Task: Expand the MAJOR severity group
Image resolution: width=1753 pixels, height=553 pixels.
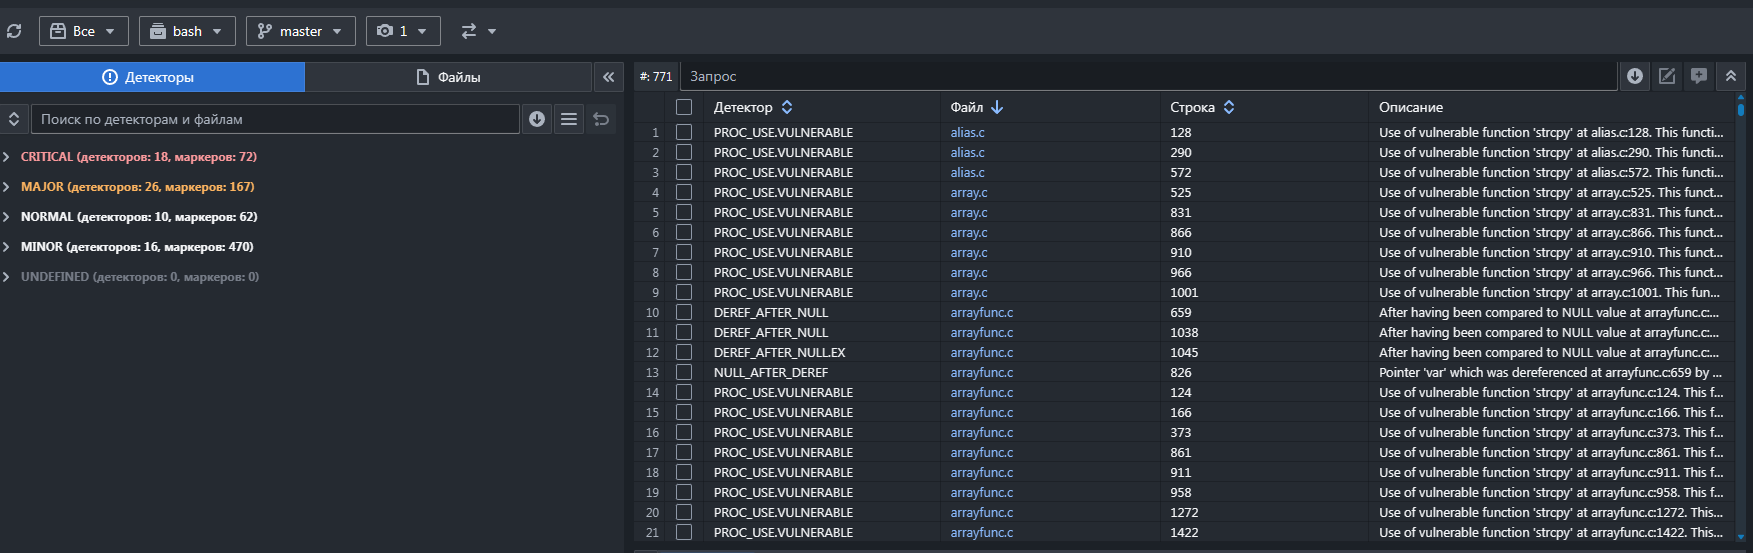Action: (x=7, y=187)
